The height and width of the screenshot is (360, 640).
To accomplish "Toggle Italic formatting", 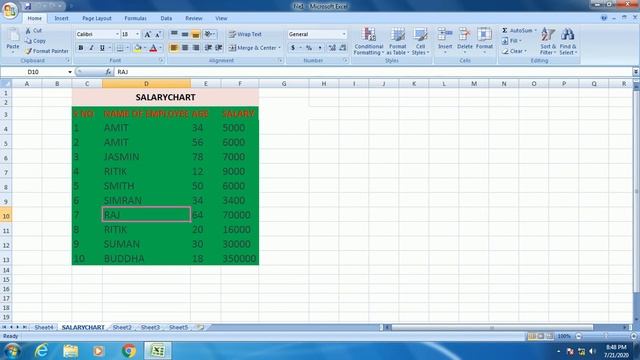I will pos(91,48).
